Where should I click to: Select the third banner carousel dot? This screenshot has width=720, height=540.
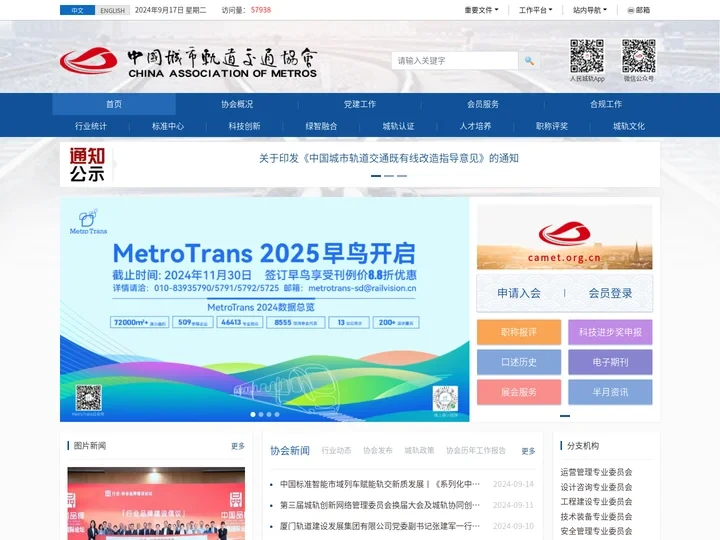point(269,415)
